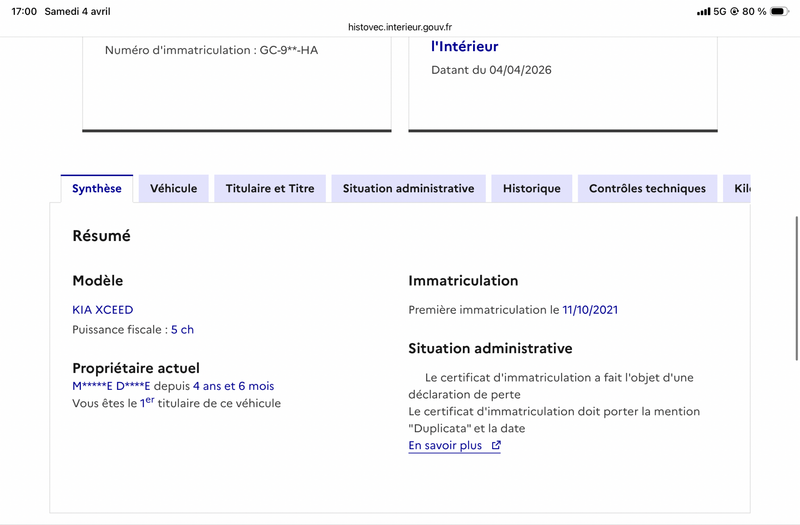Open the partially visible Kilométrage tab
Image resolution: width=800 pixels, height=525 pixels.
737,188
